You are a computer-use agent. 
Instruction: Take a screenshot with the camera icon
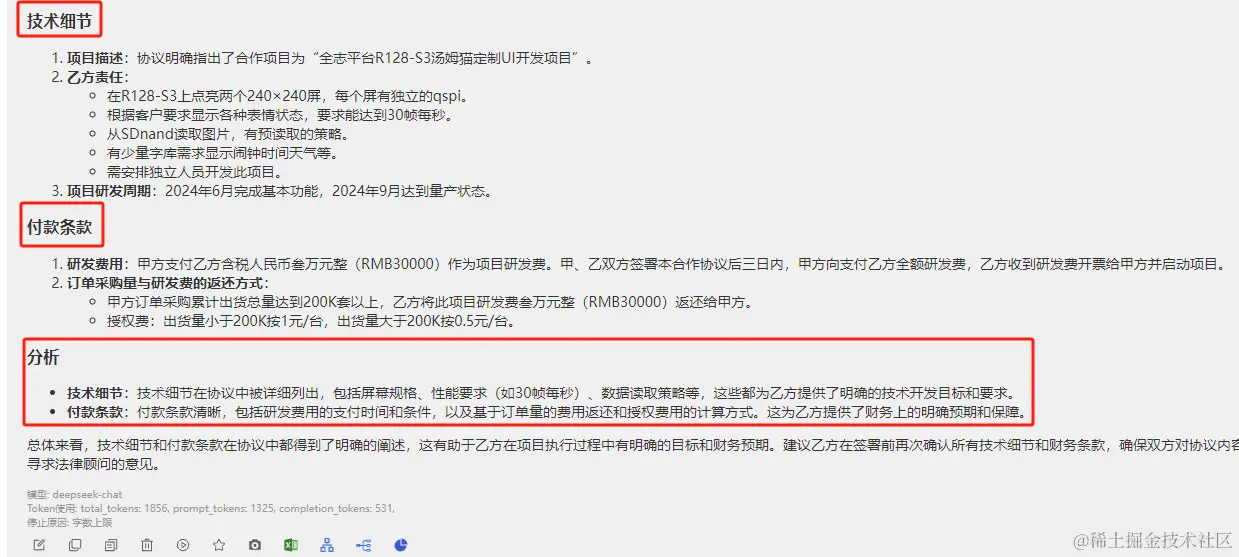click(x=255, y=545)
